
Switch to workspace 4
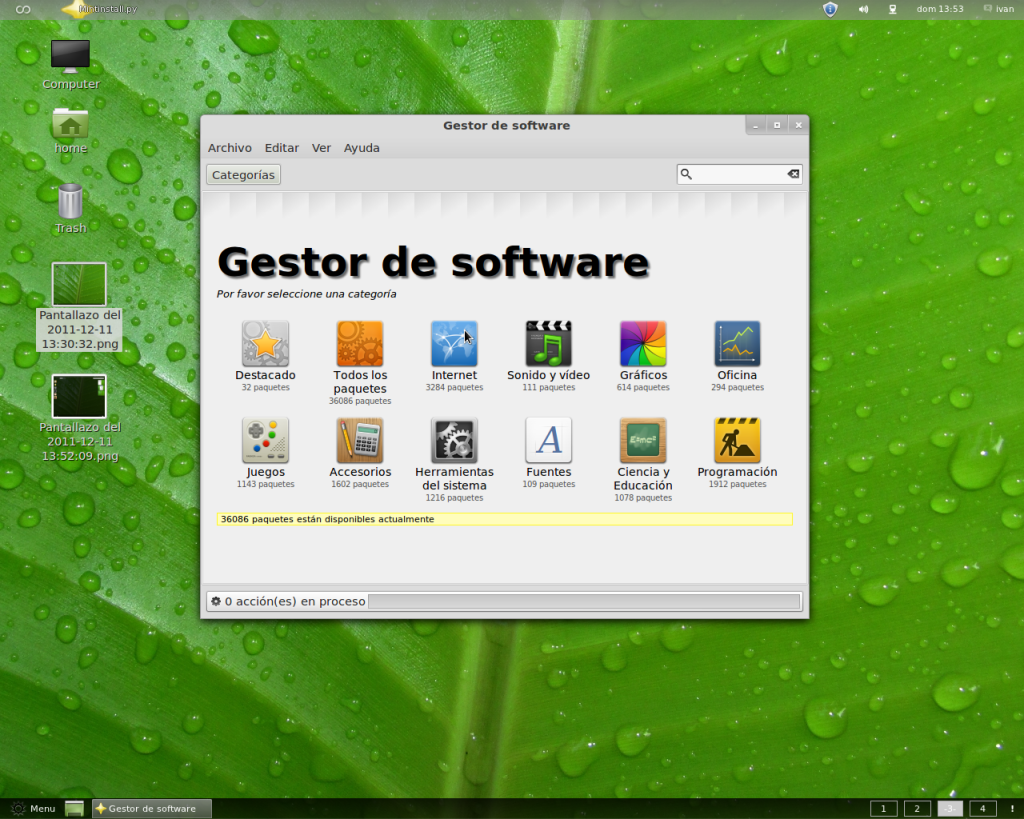pos(982,808)
